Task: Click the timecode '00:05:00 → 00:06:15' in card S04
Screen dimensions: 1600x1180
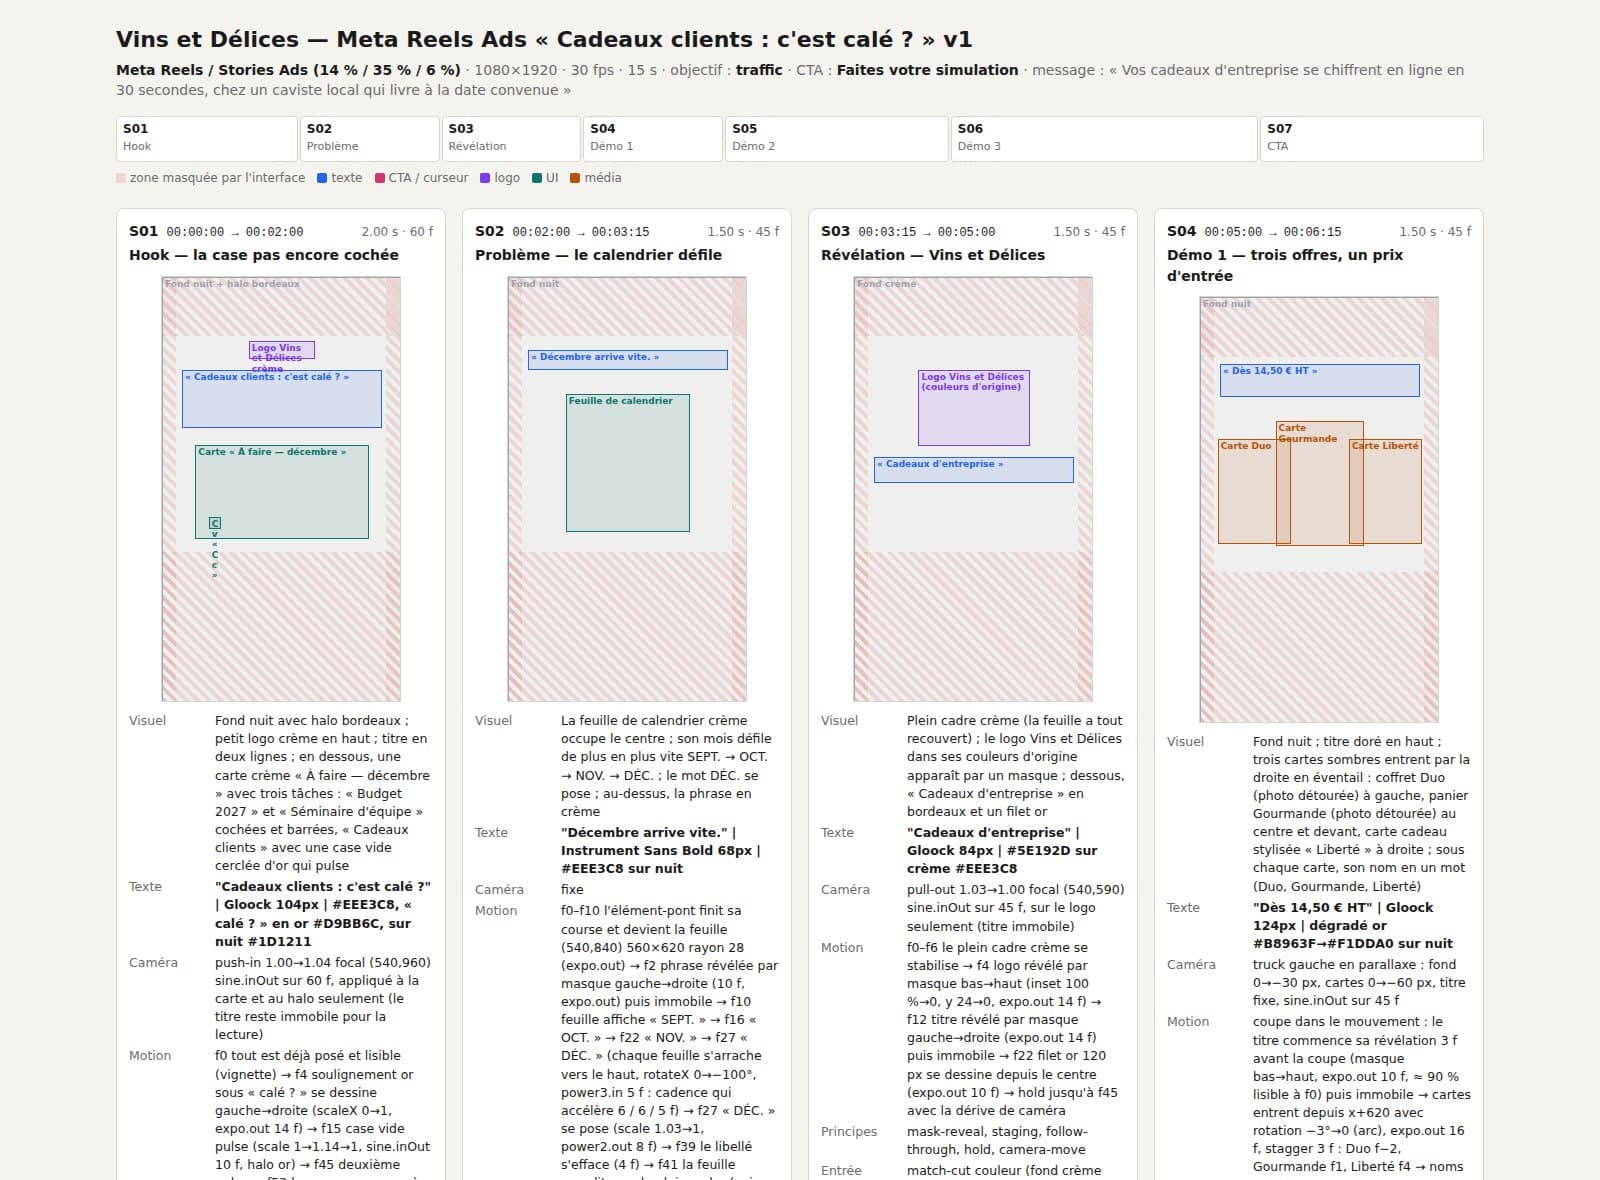Action: (x=1273, y=232)
